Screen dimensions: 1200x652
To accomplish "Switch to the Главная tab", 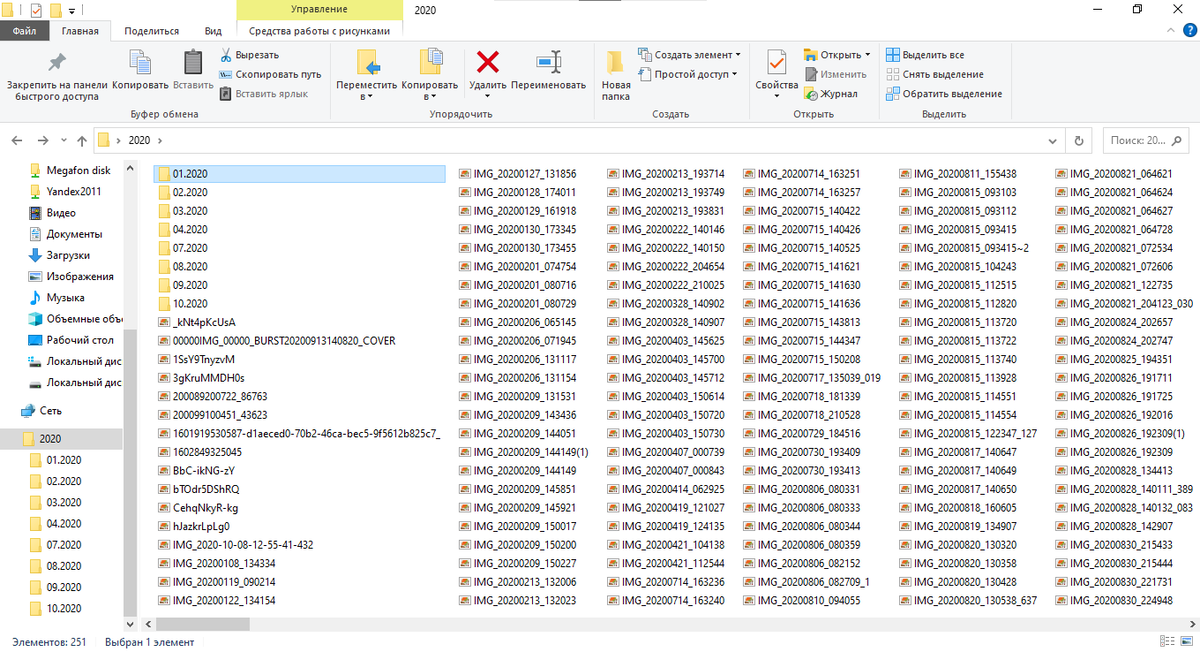I will point(79,31).
